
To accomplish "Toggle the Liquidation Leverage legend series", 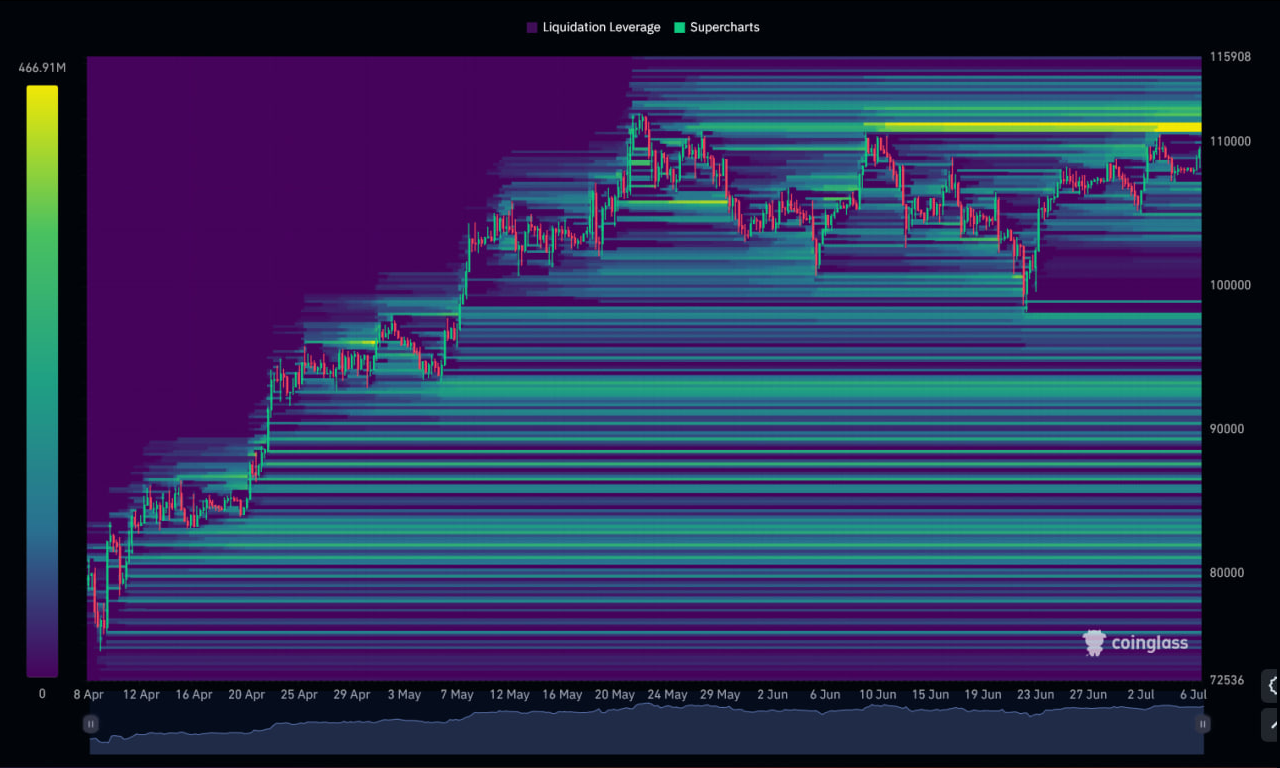I will 593,27.
